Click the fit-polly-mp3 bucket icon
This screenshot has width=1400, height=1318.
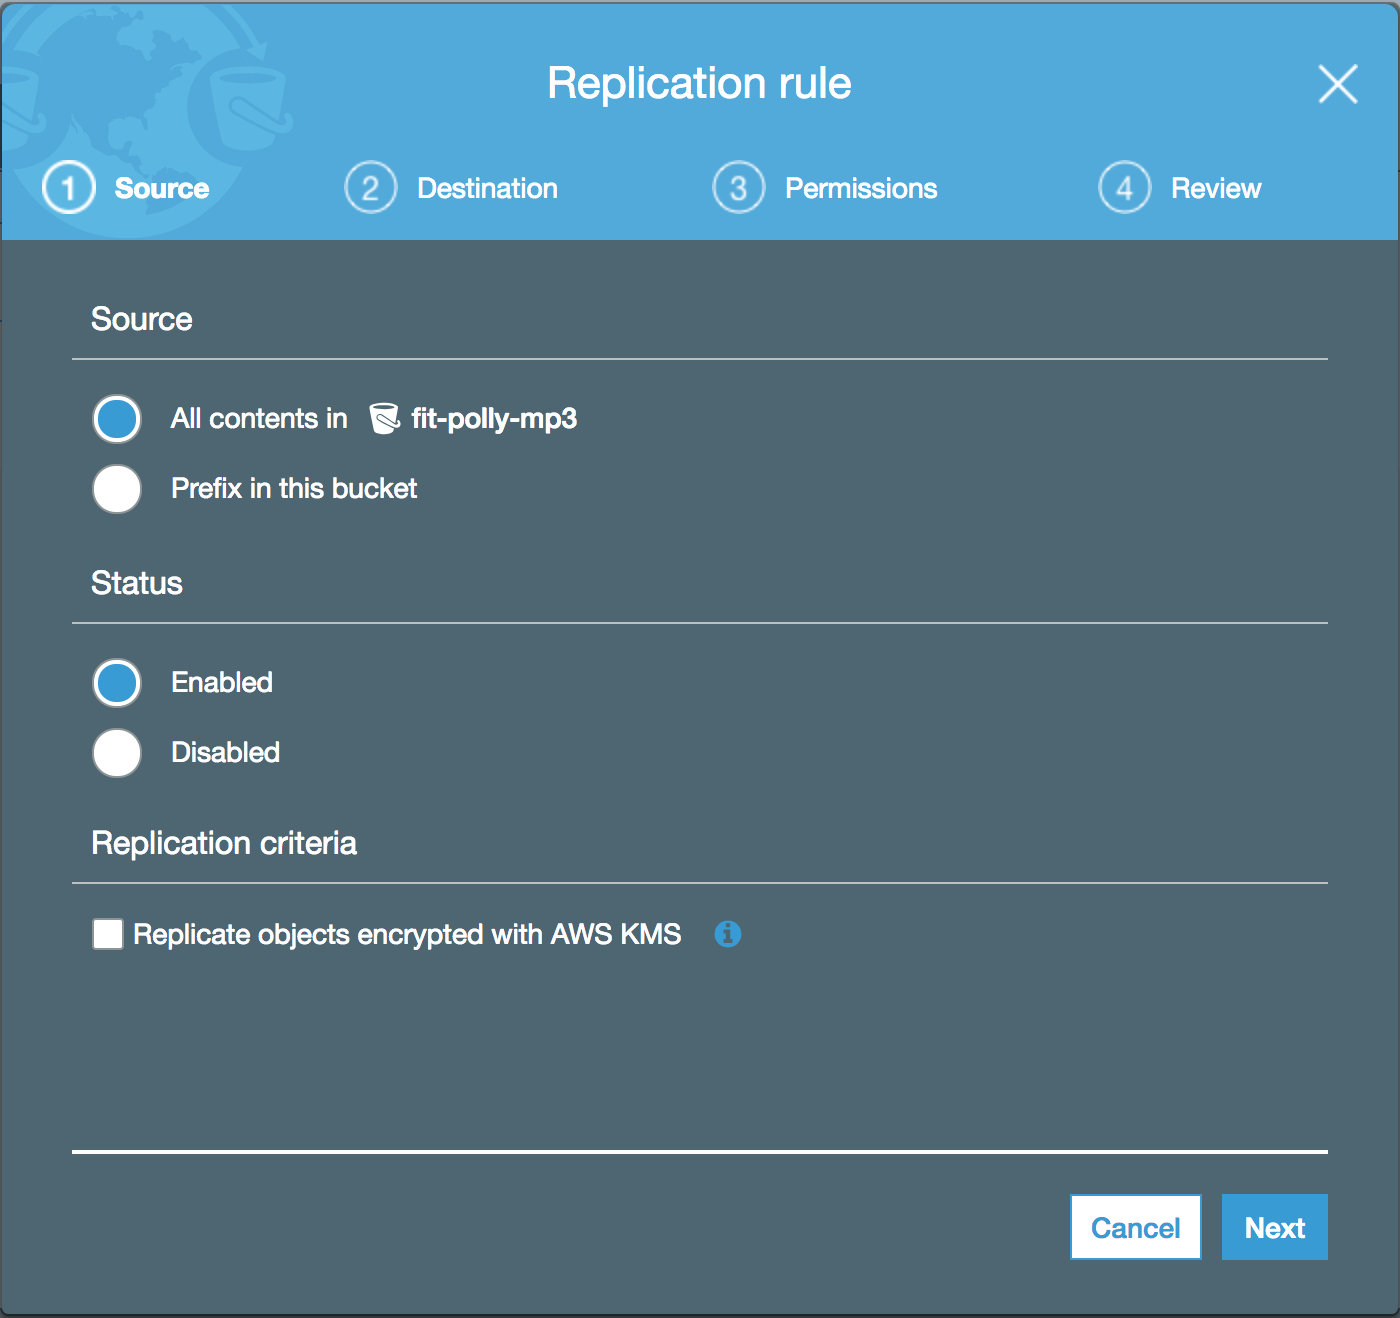click(x=384, y=418)
